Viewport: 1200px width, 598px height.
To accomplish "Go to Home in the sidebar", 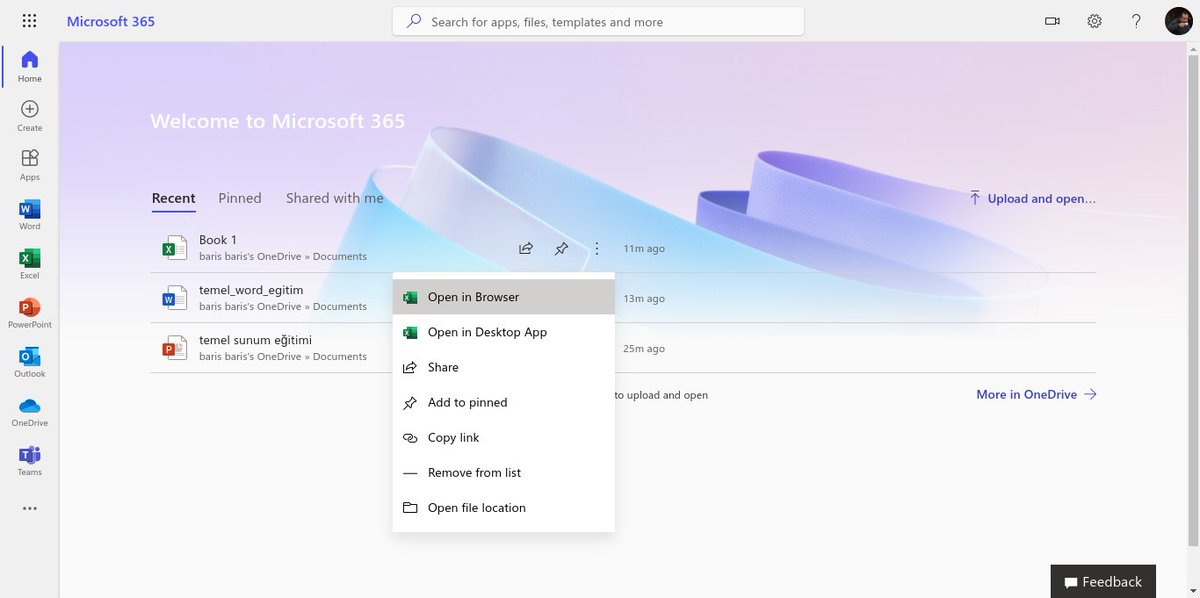I will (29, 66).
